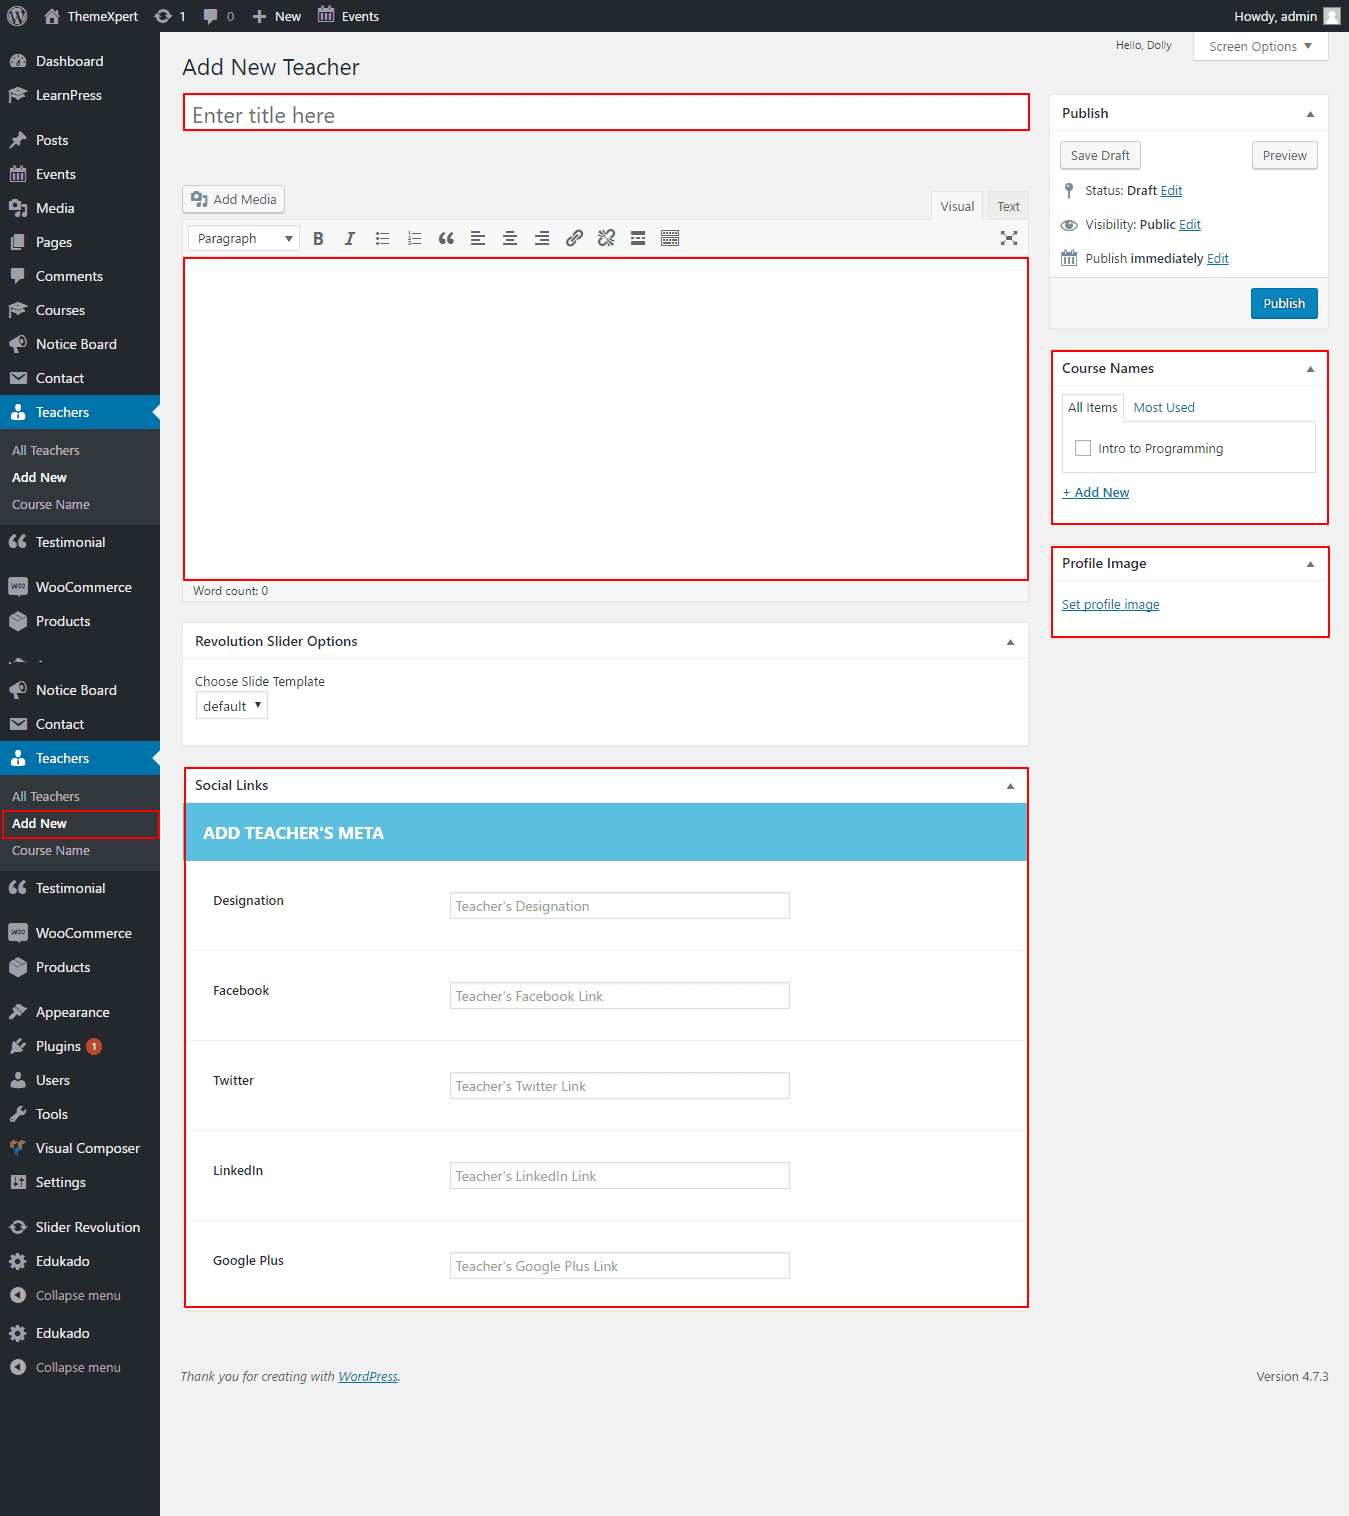Open the Paragraph format dropdown
Screen dimensions: 1349x1516
click(244, 239)
